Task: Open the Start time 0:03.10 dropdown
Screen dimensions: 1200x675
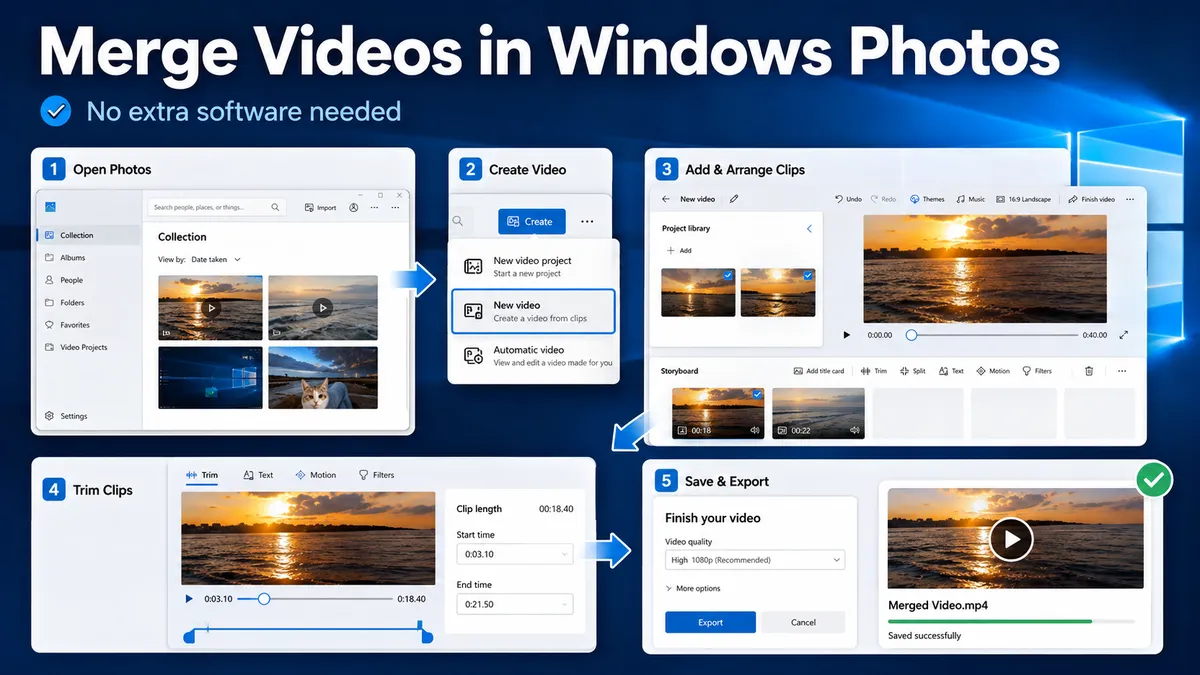Action: [514, 554]
